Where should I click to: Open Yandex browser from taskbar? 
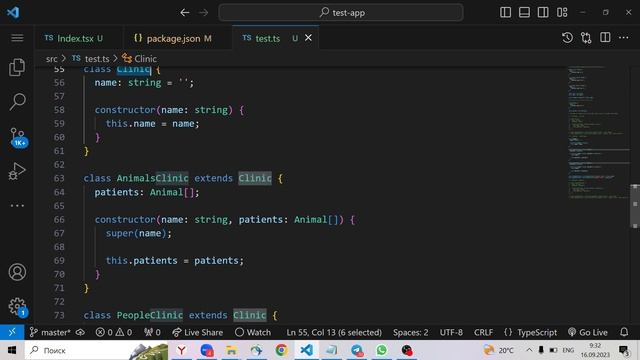182,350
